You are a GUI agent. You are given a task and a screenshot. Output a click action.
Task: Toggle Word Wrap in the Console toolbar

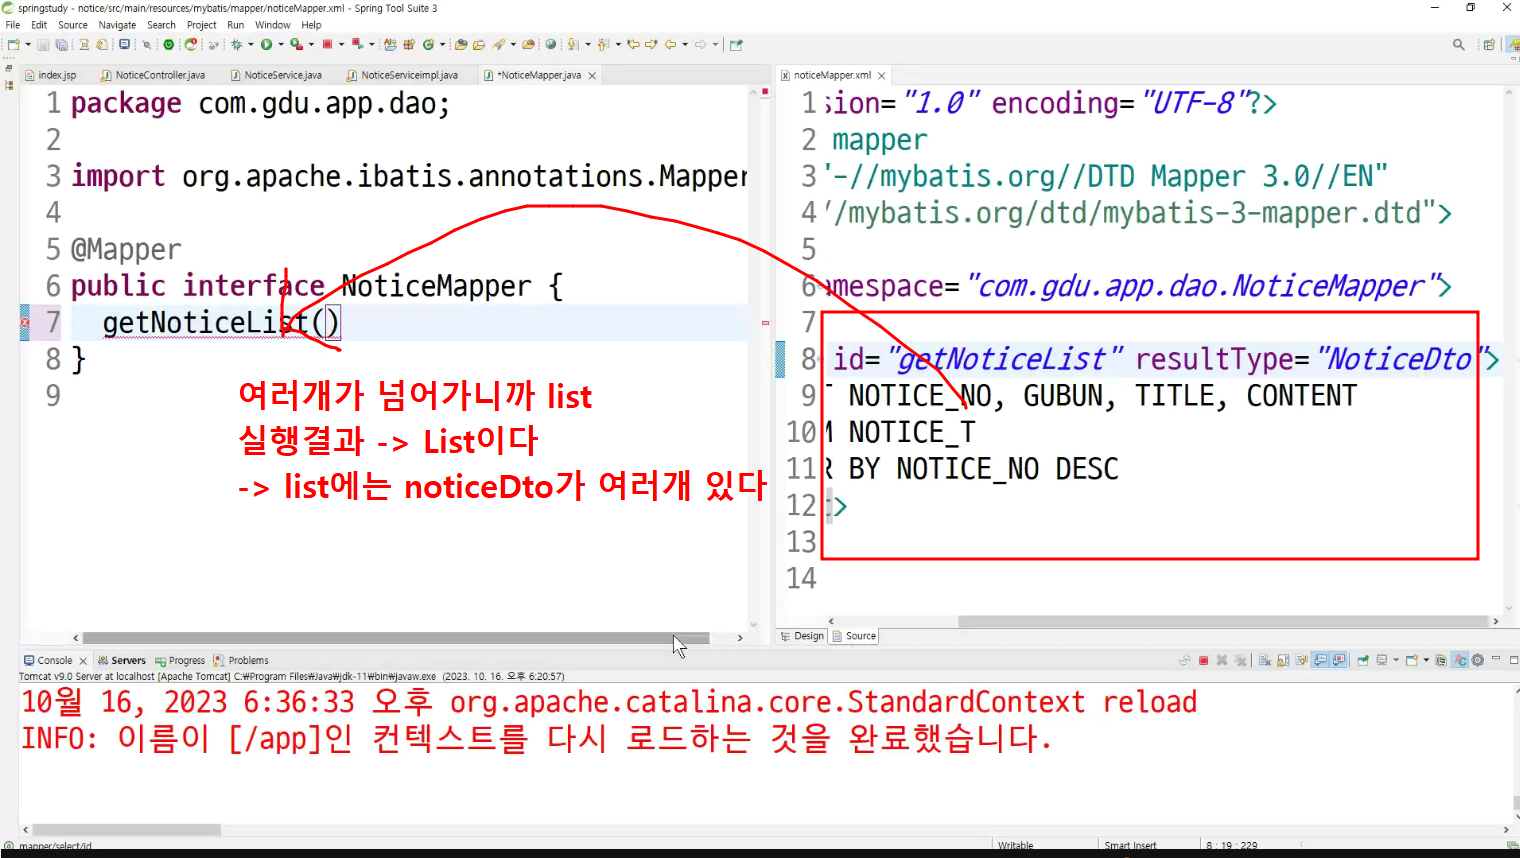point(1301,660)
